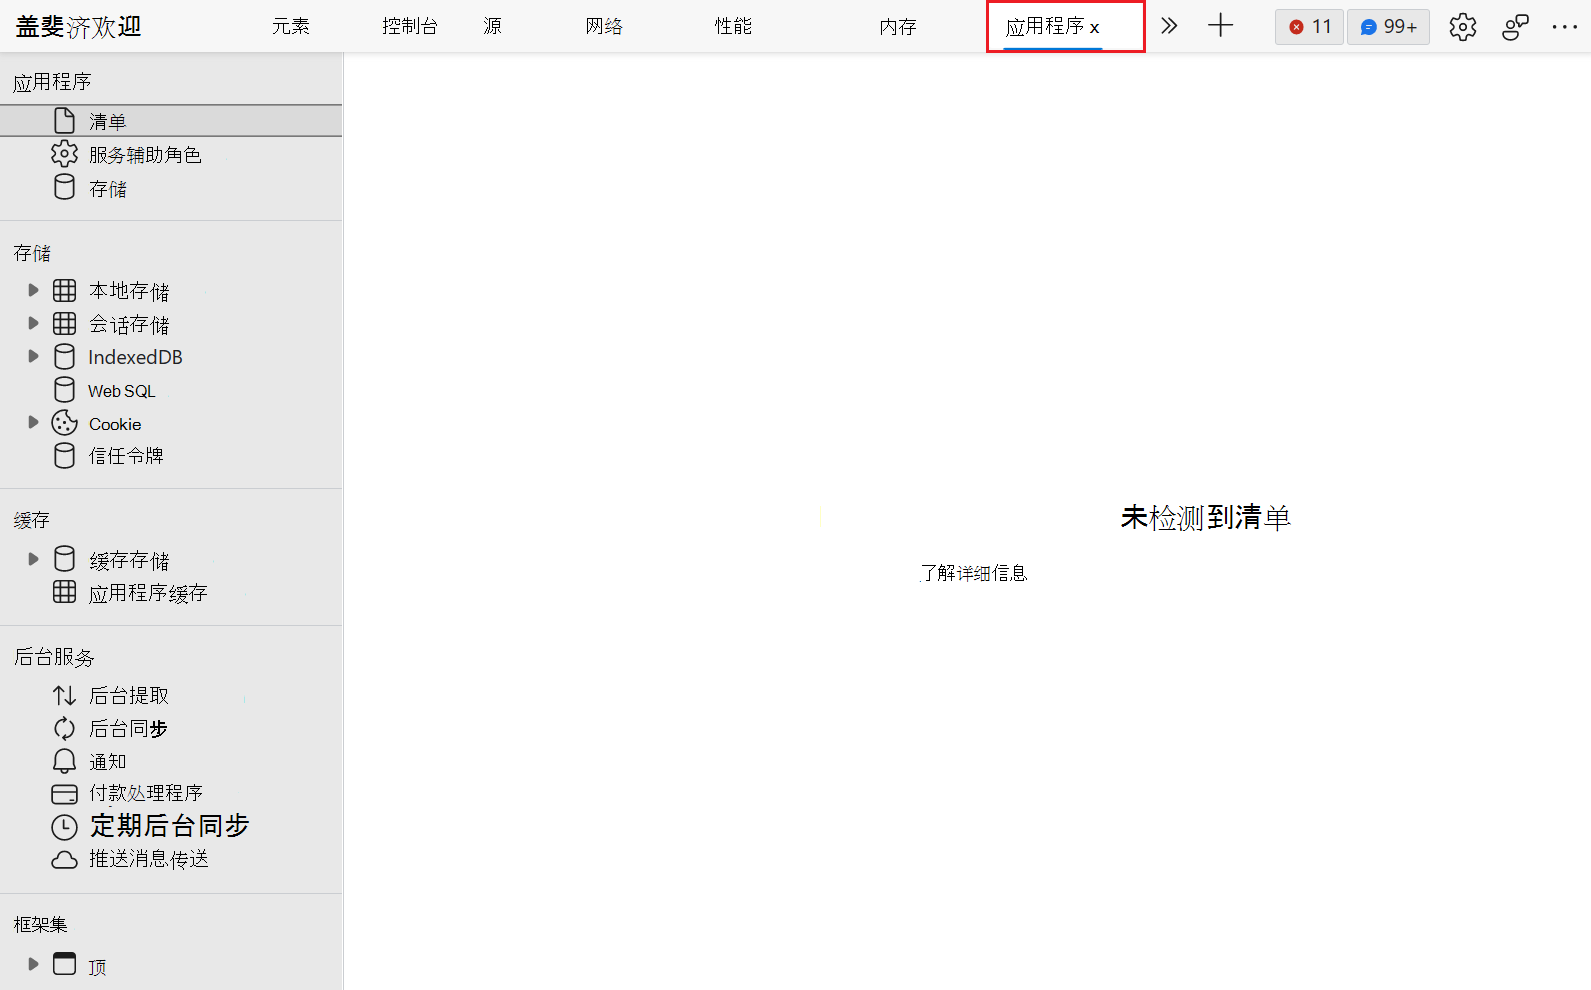Click the 会话存储 grid icon
The image size is (1591, 990).
pos(64,323)
